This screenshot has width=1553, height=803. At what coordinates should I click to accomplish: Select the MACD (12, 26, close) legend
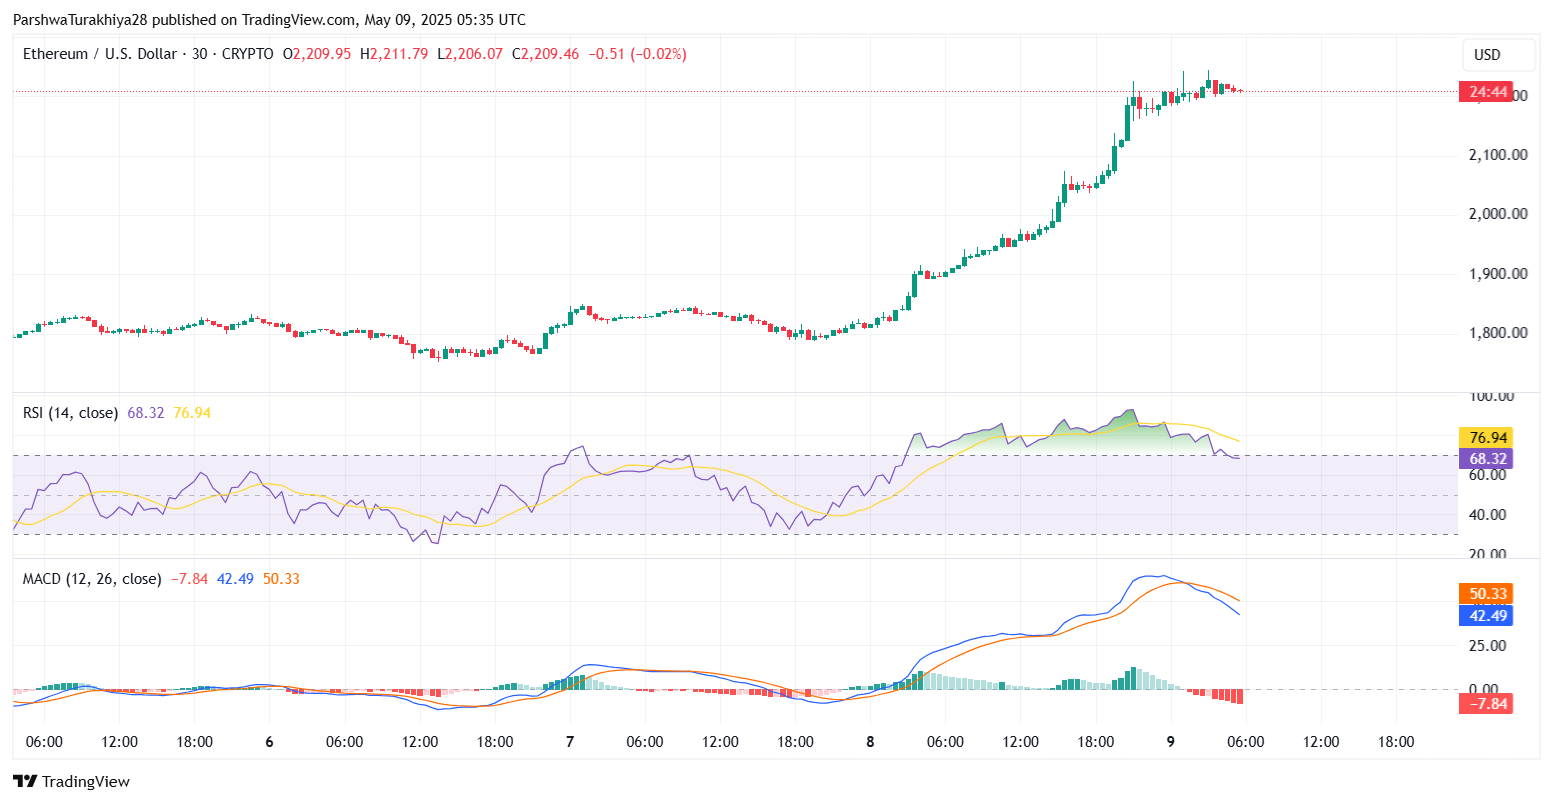click(x=92, y=579)
